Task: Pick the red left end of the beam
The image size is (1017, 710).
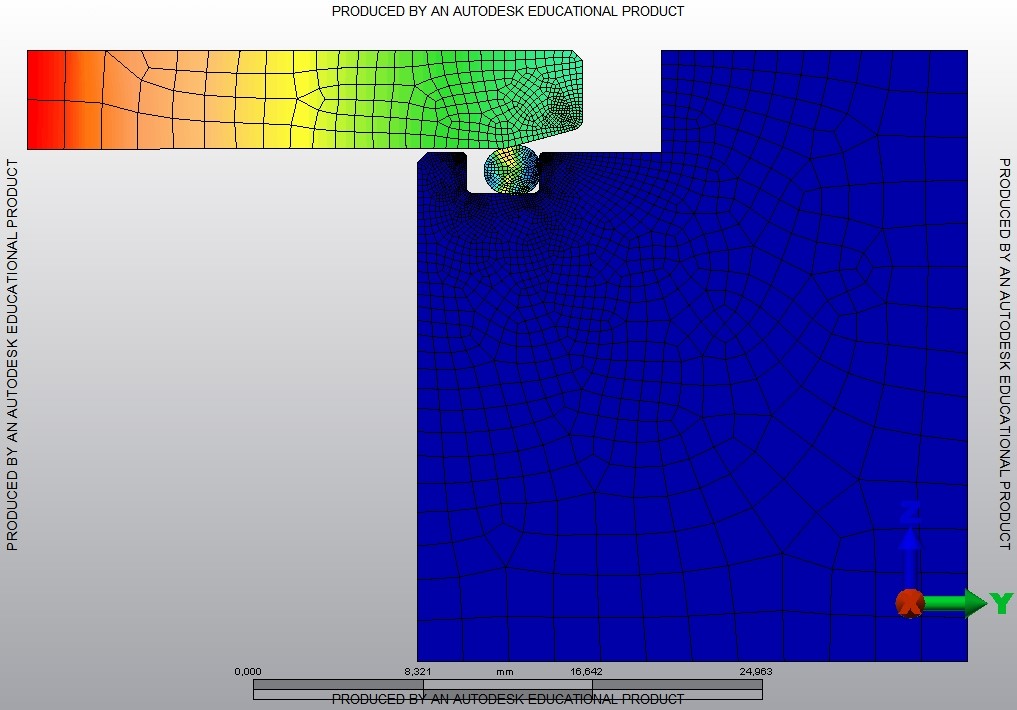Action: click(x=45, y=100)
